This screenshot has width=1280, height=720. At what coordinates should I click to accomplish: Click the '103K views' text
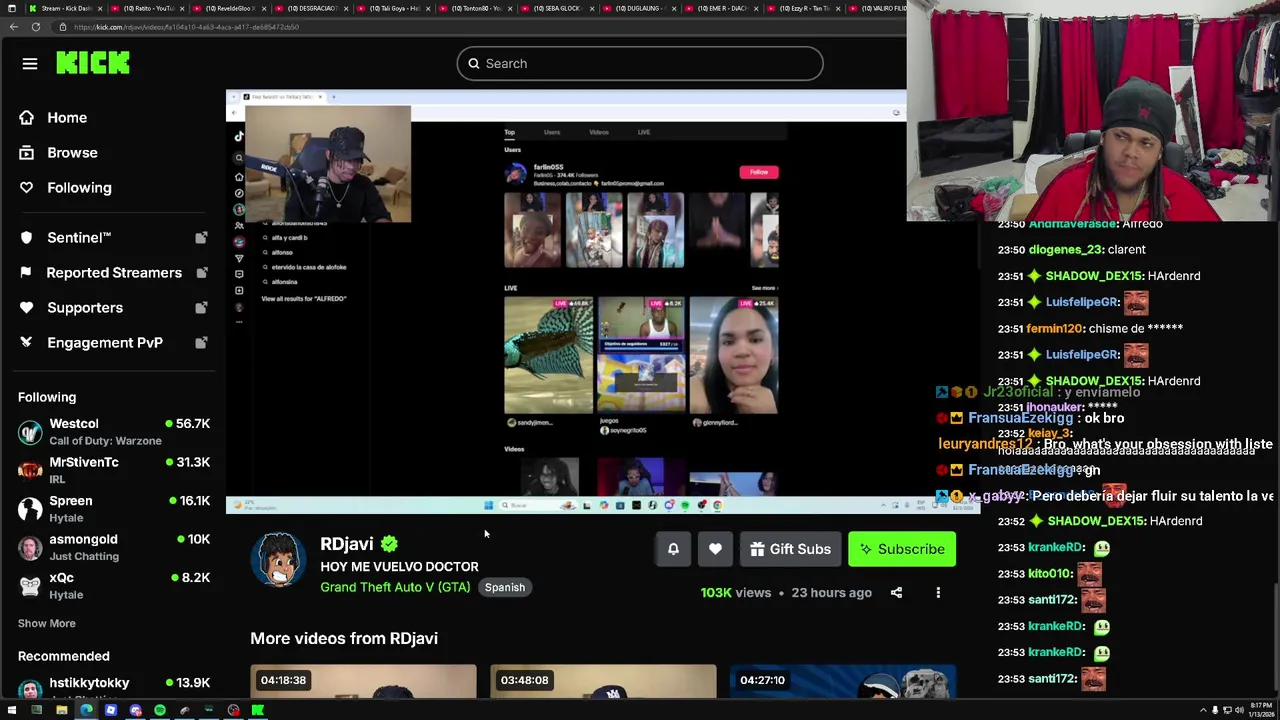(736, 593)
